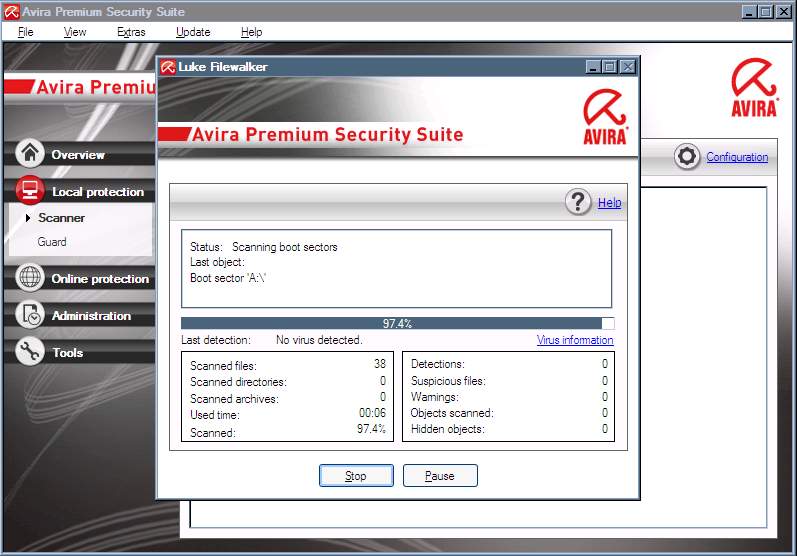The width and height of the screenshot is (797, 556).
Task: Open the Overview home icon
Action: 30,153
